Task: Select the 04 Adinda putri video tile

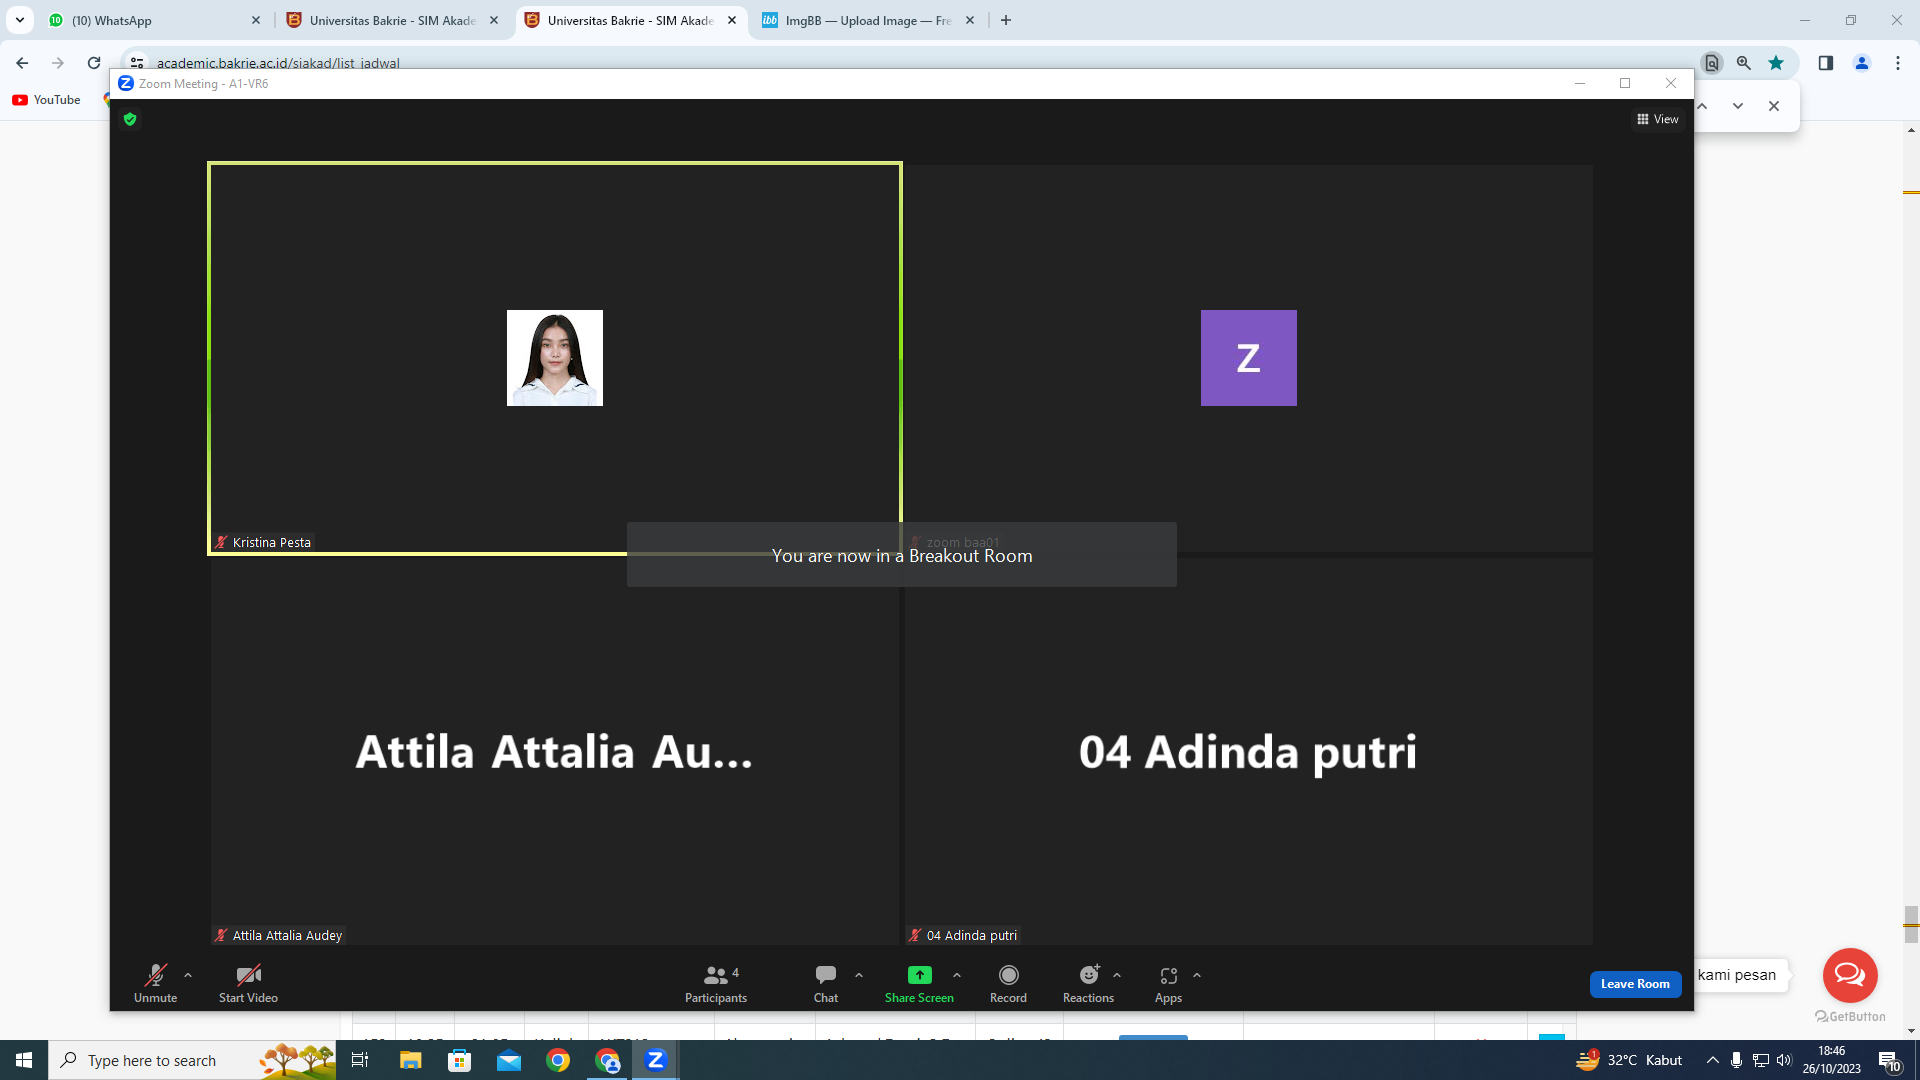Action: [x=1249, y=752]
